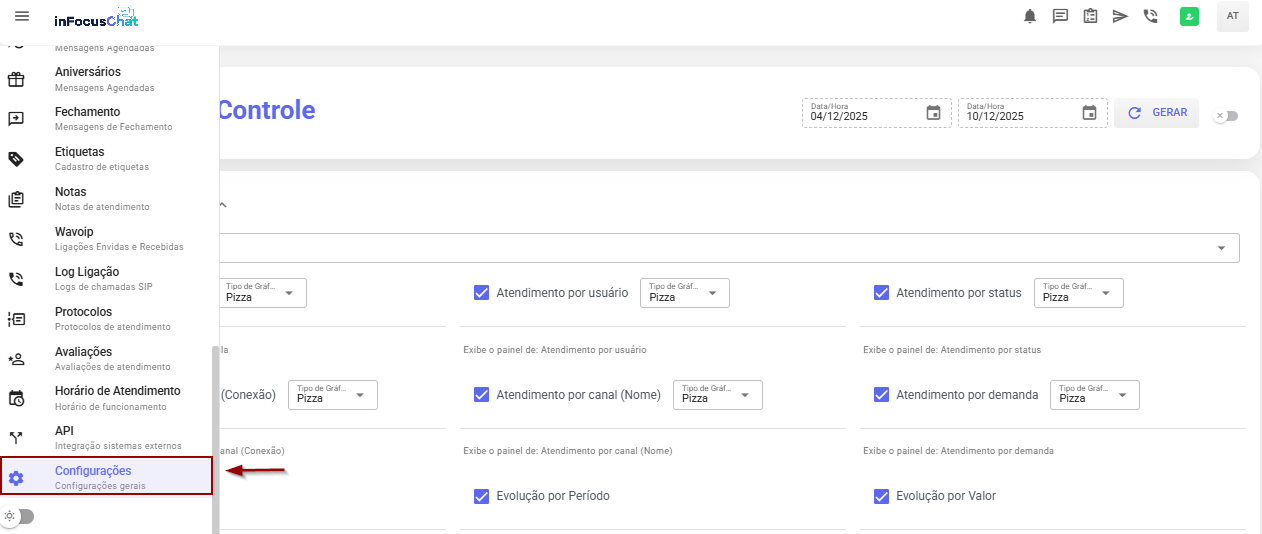Open chart type dropdown for Atendimento por demanda

[1094, 395]
